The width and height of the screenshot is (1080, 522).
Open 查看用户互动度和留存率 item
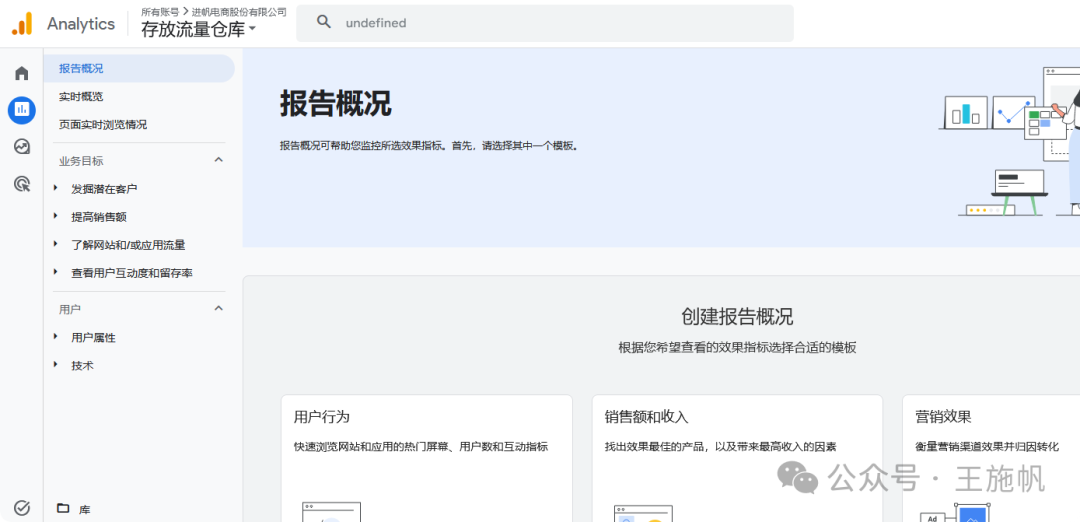tap(132, 273)
